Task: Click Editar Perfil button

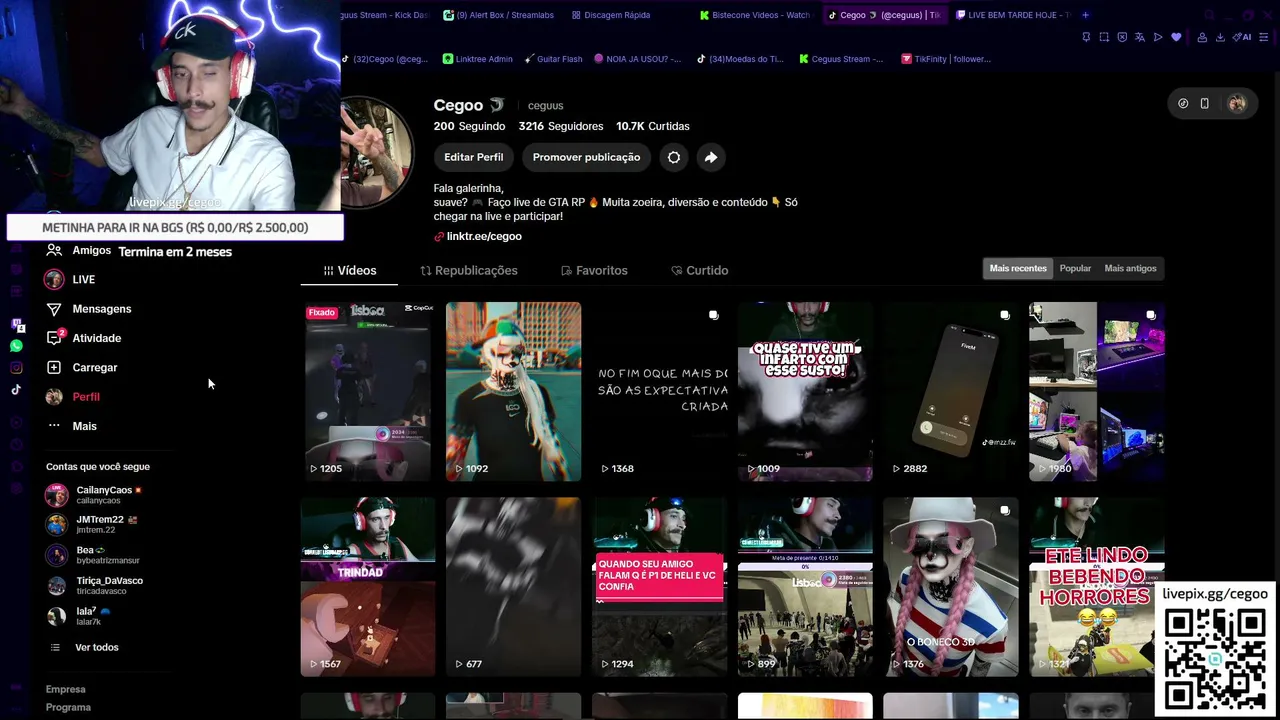Action: 474,157
